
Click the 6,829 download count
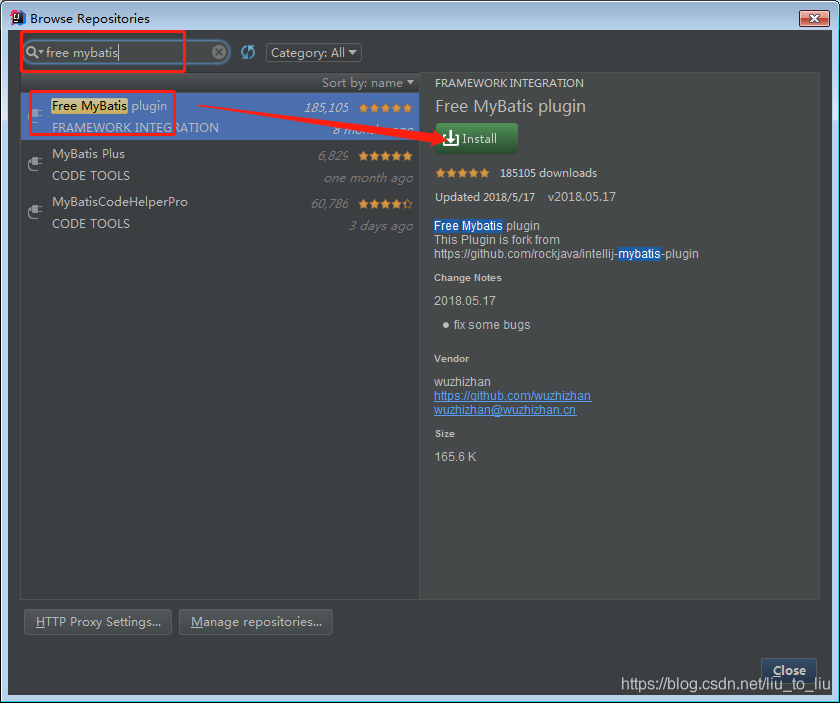click(x=333, y=156)
